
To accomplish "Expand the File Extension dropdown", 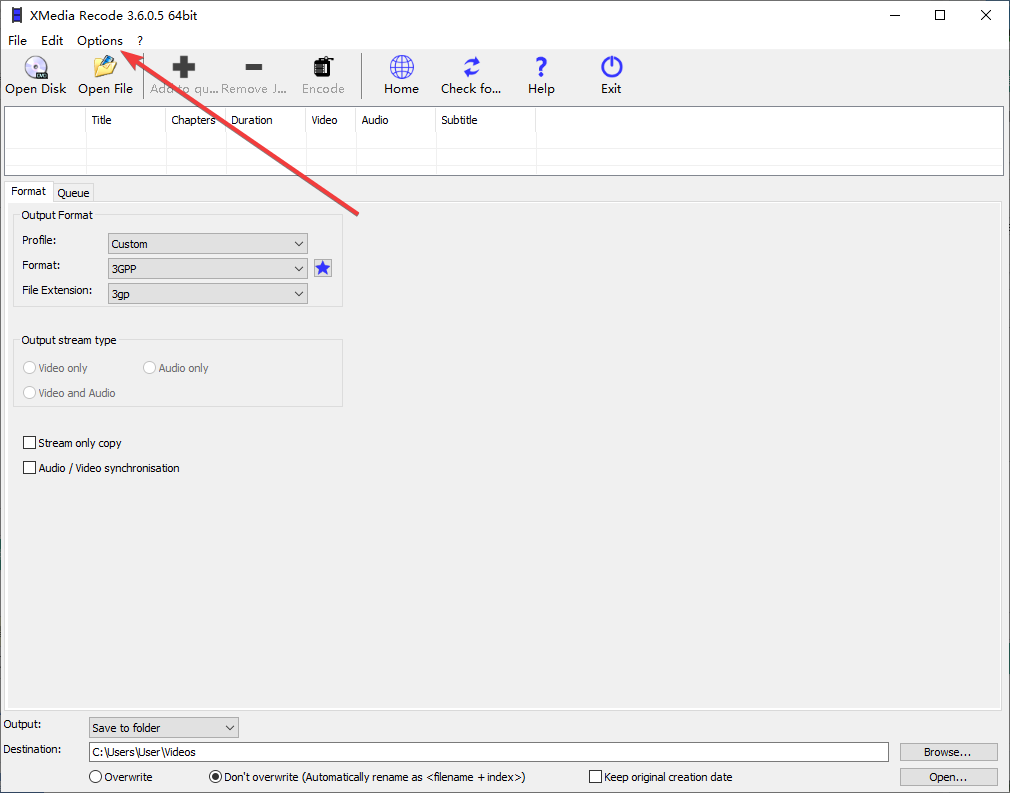I will pos(207,294).
